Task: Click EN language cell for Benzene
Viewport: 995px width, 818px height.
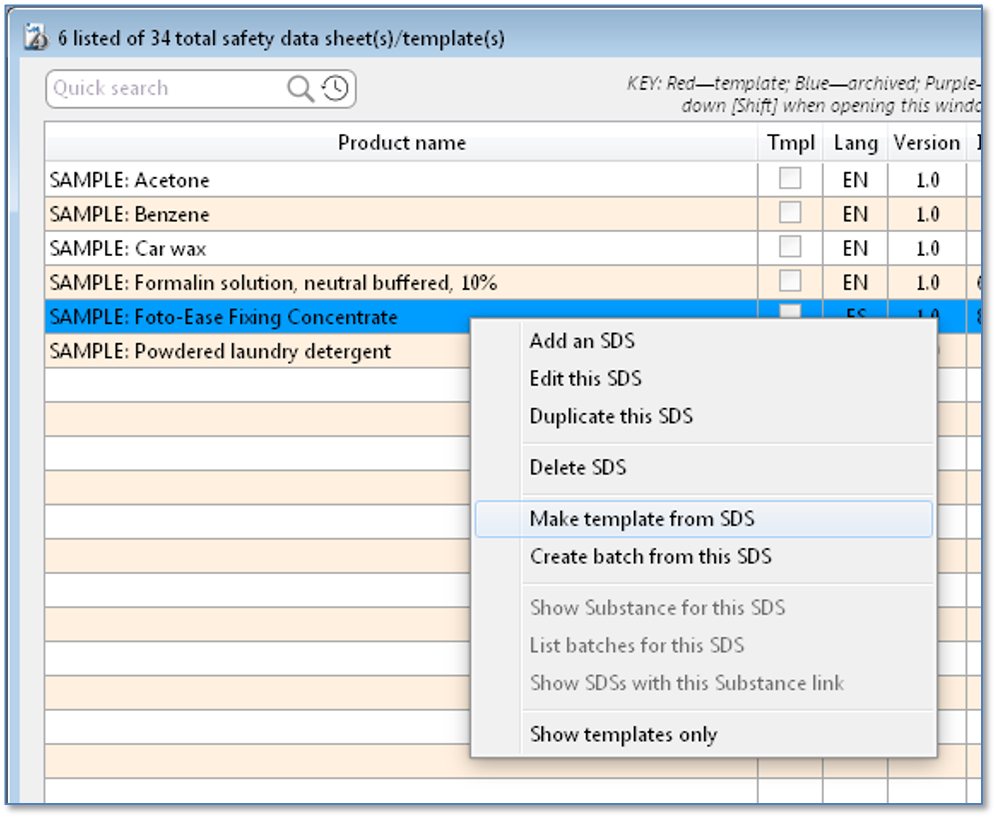Action: [855, 214]
